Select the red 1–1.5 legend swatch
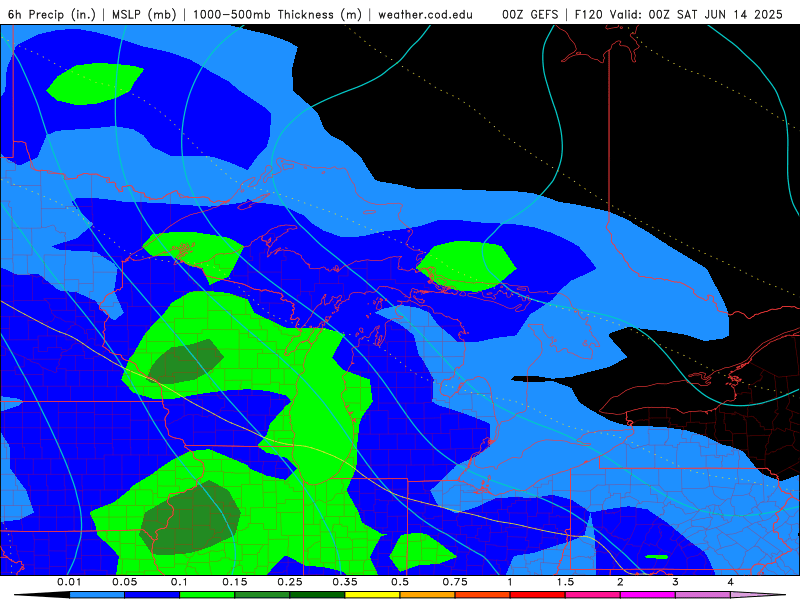 [538, 595]
